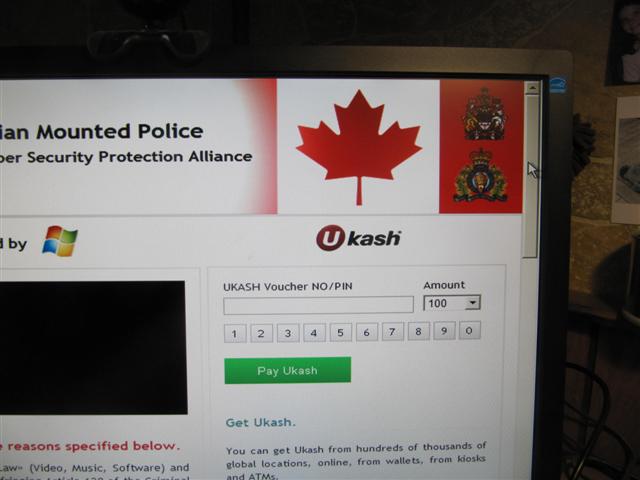Tap keypad digit 3
640x480 pixels.
tap(288, 333)
